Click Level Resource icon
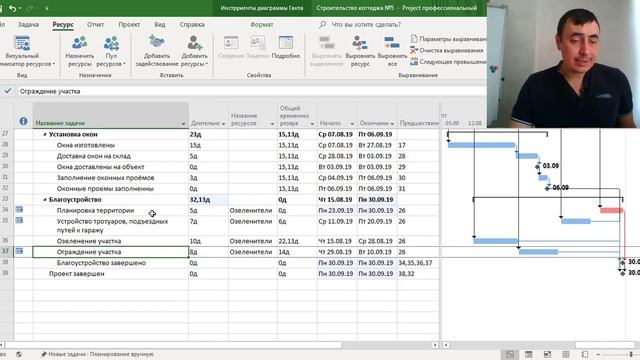Viewport: 640px width, 360px height. pos(360,43)
